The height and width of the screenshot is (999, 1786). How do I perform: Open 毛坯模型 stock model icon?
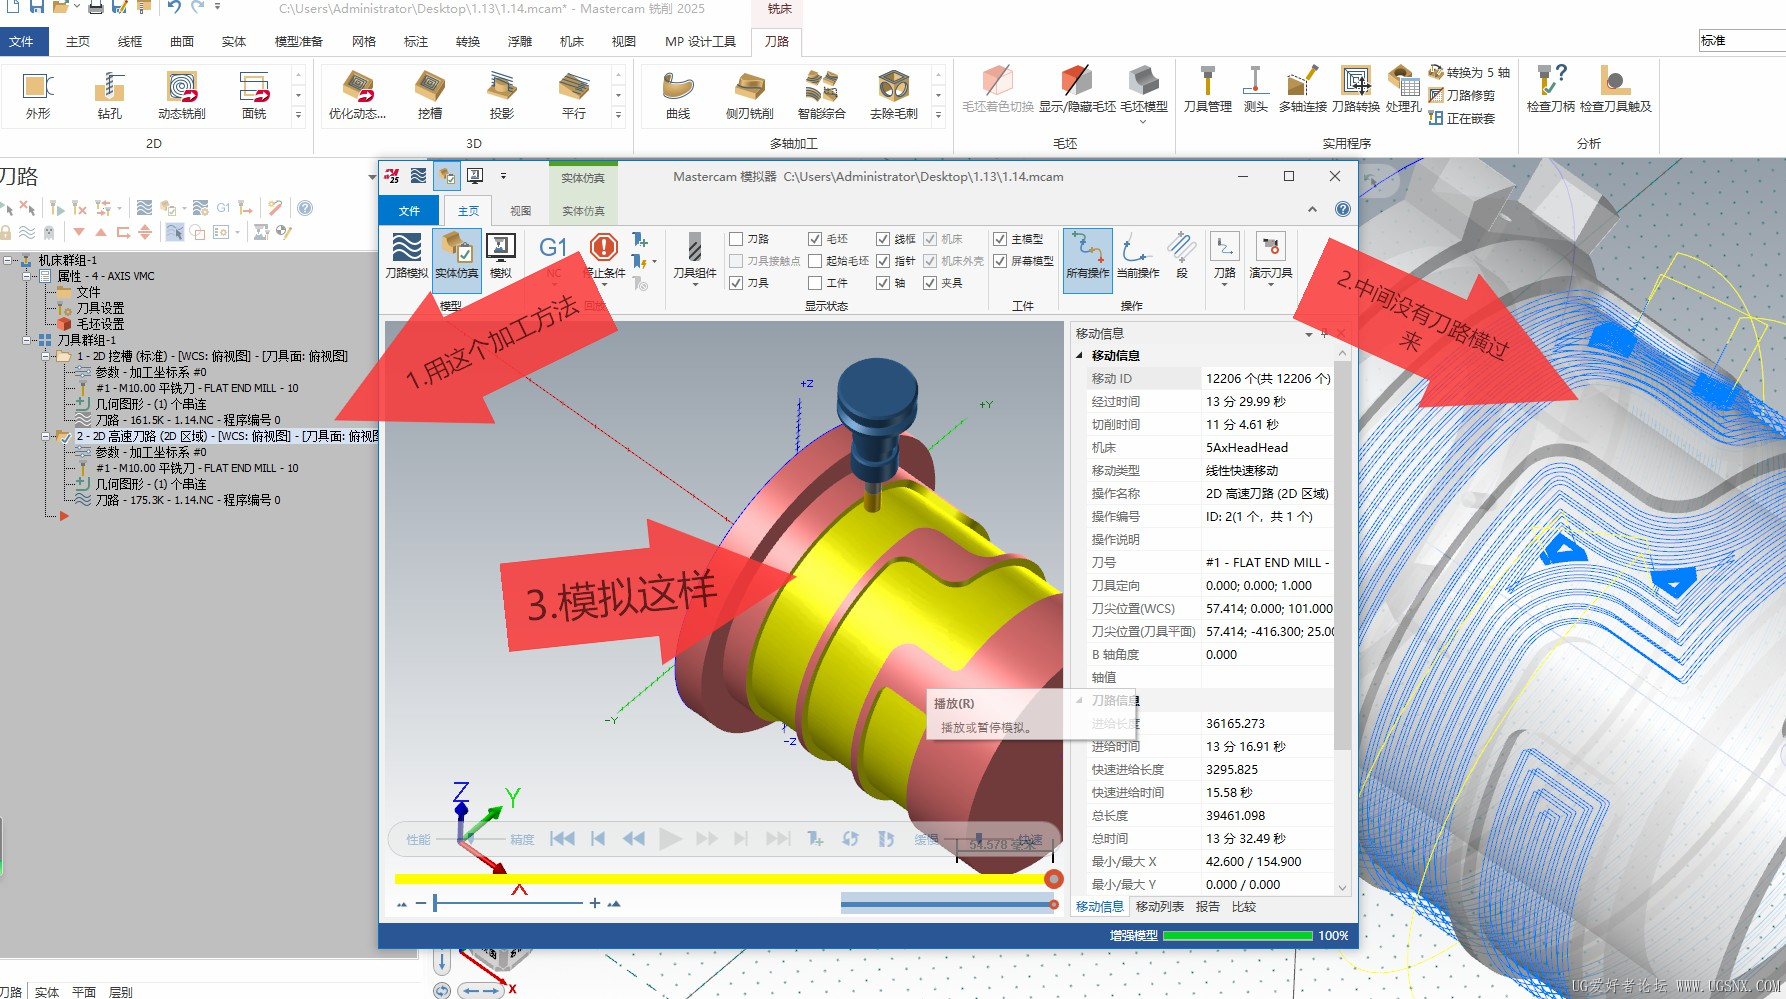coord(1144,90)
